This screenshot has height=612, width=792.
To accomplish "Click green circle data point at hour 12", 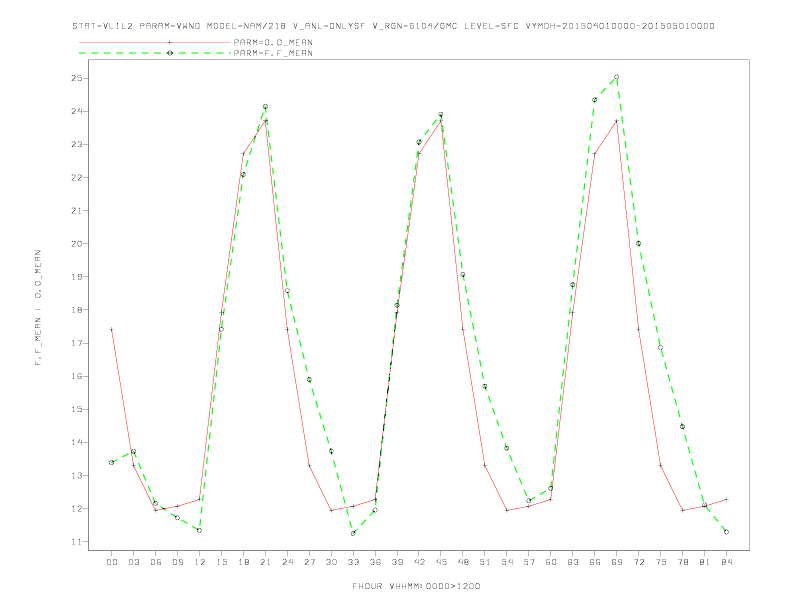I will click(x=200, y=530).
